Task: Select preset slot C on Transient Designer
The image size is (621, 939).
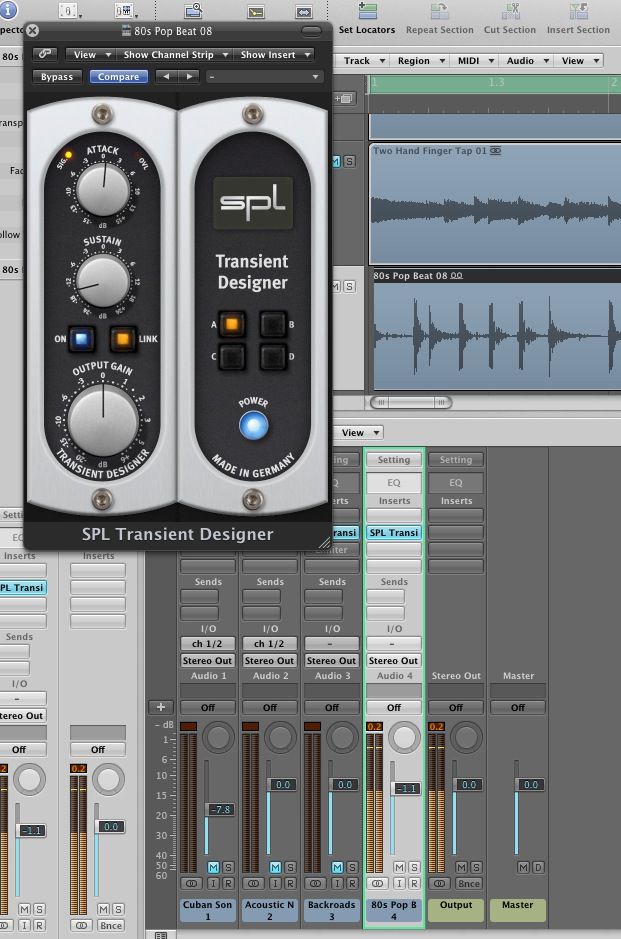Action: point(232,356)
